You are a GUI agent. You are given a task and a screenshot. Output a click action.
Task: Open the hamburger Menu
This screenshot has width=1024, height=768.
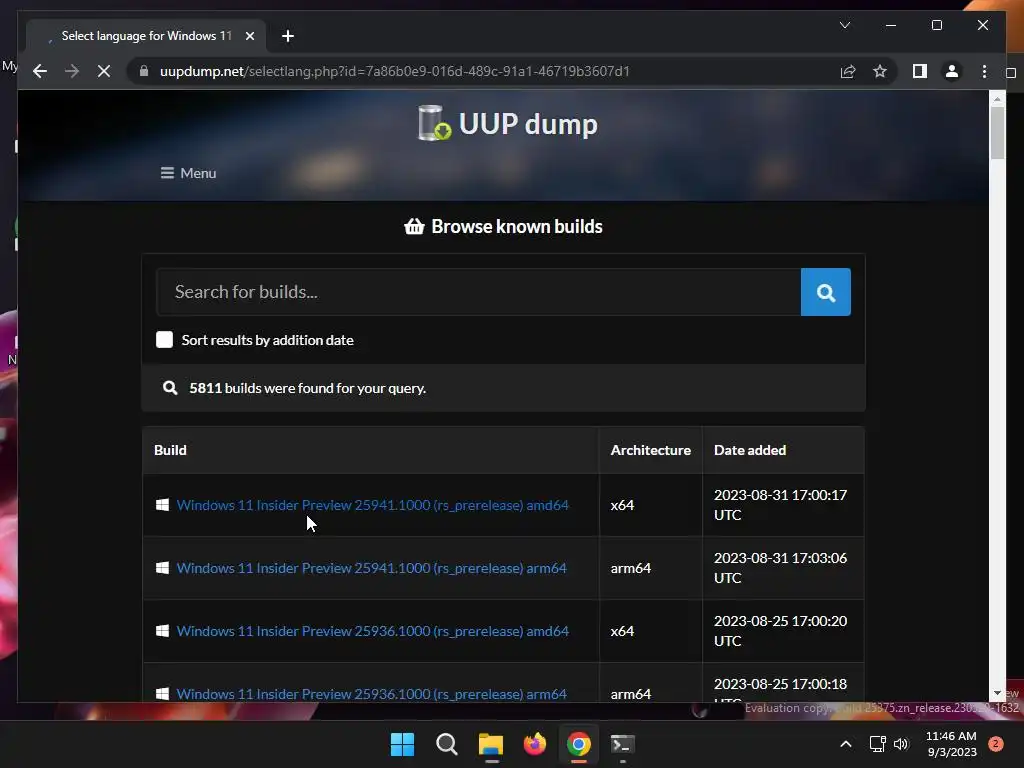(x=188, y=173)
